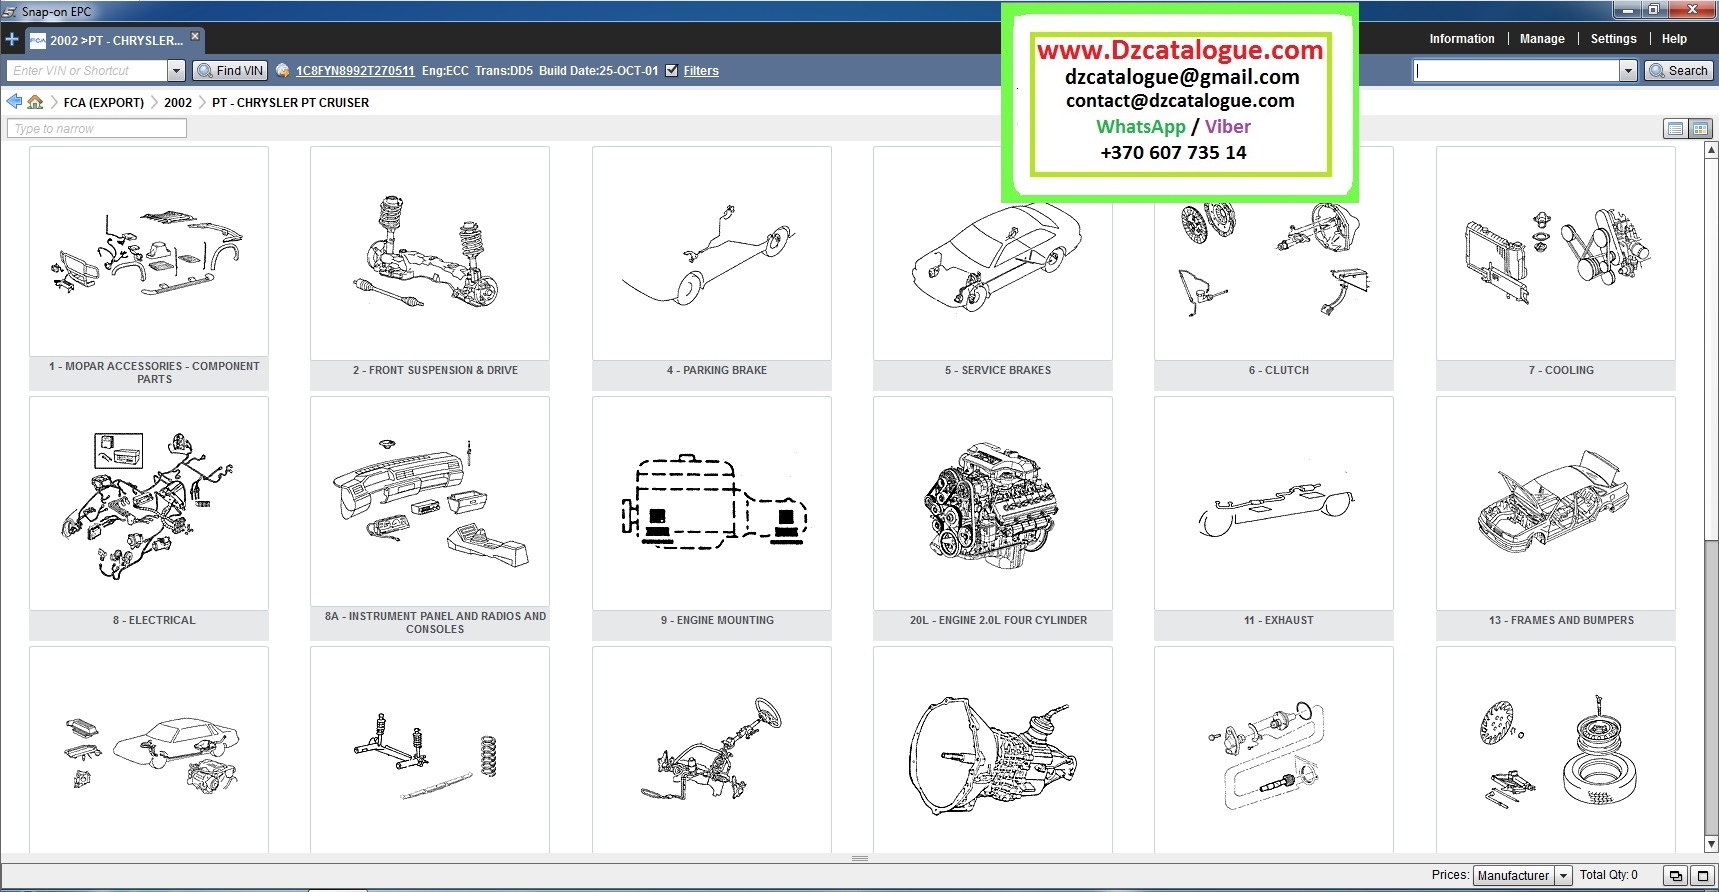Open the Filters link
This screenshot has width=1719, height=892.
(x=701, y=71)
